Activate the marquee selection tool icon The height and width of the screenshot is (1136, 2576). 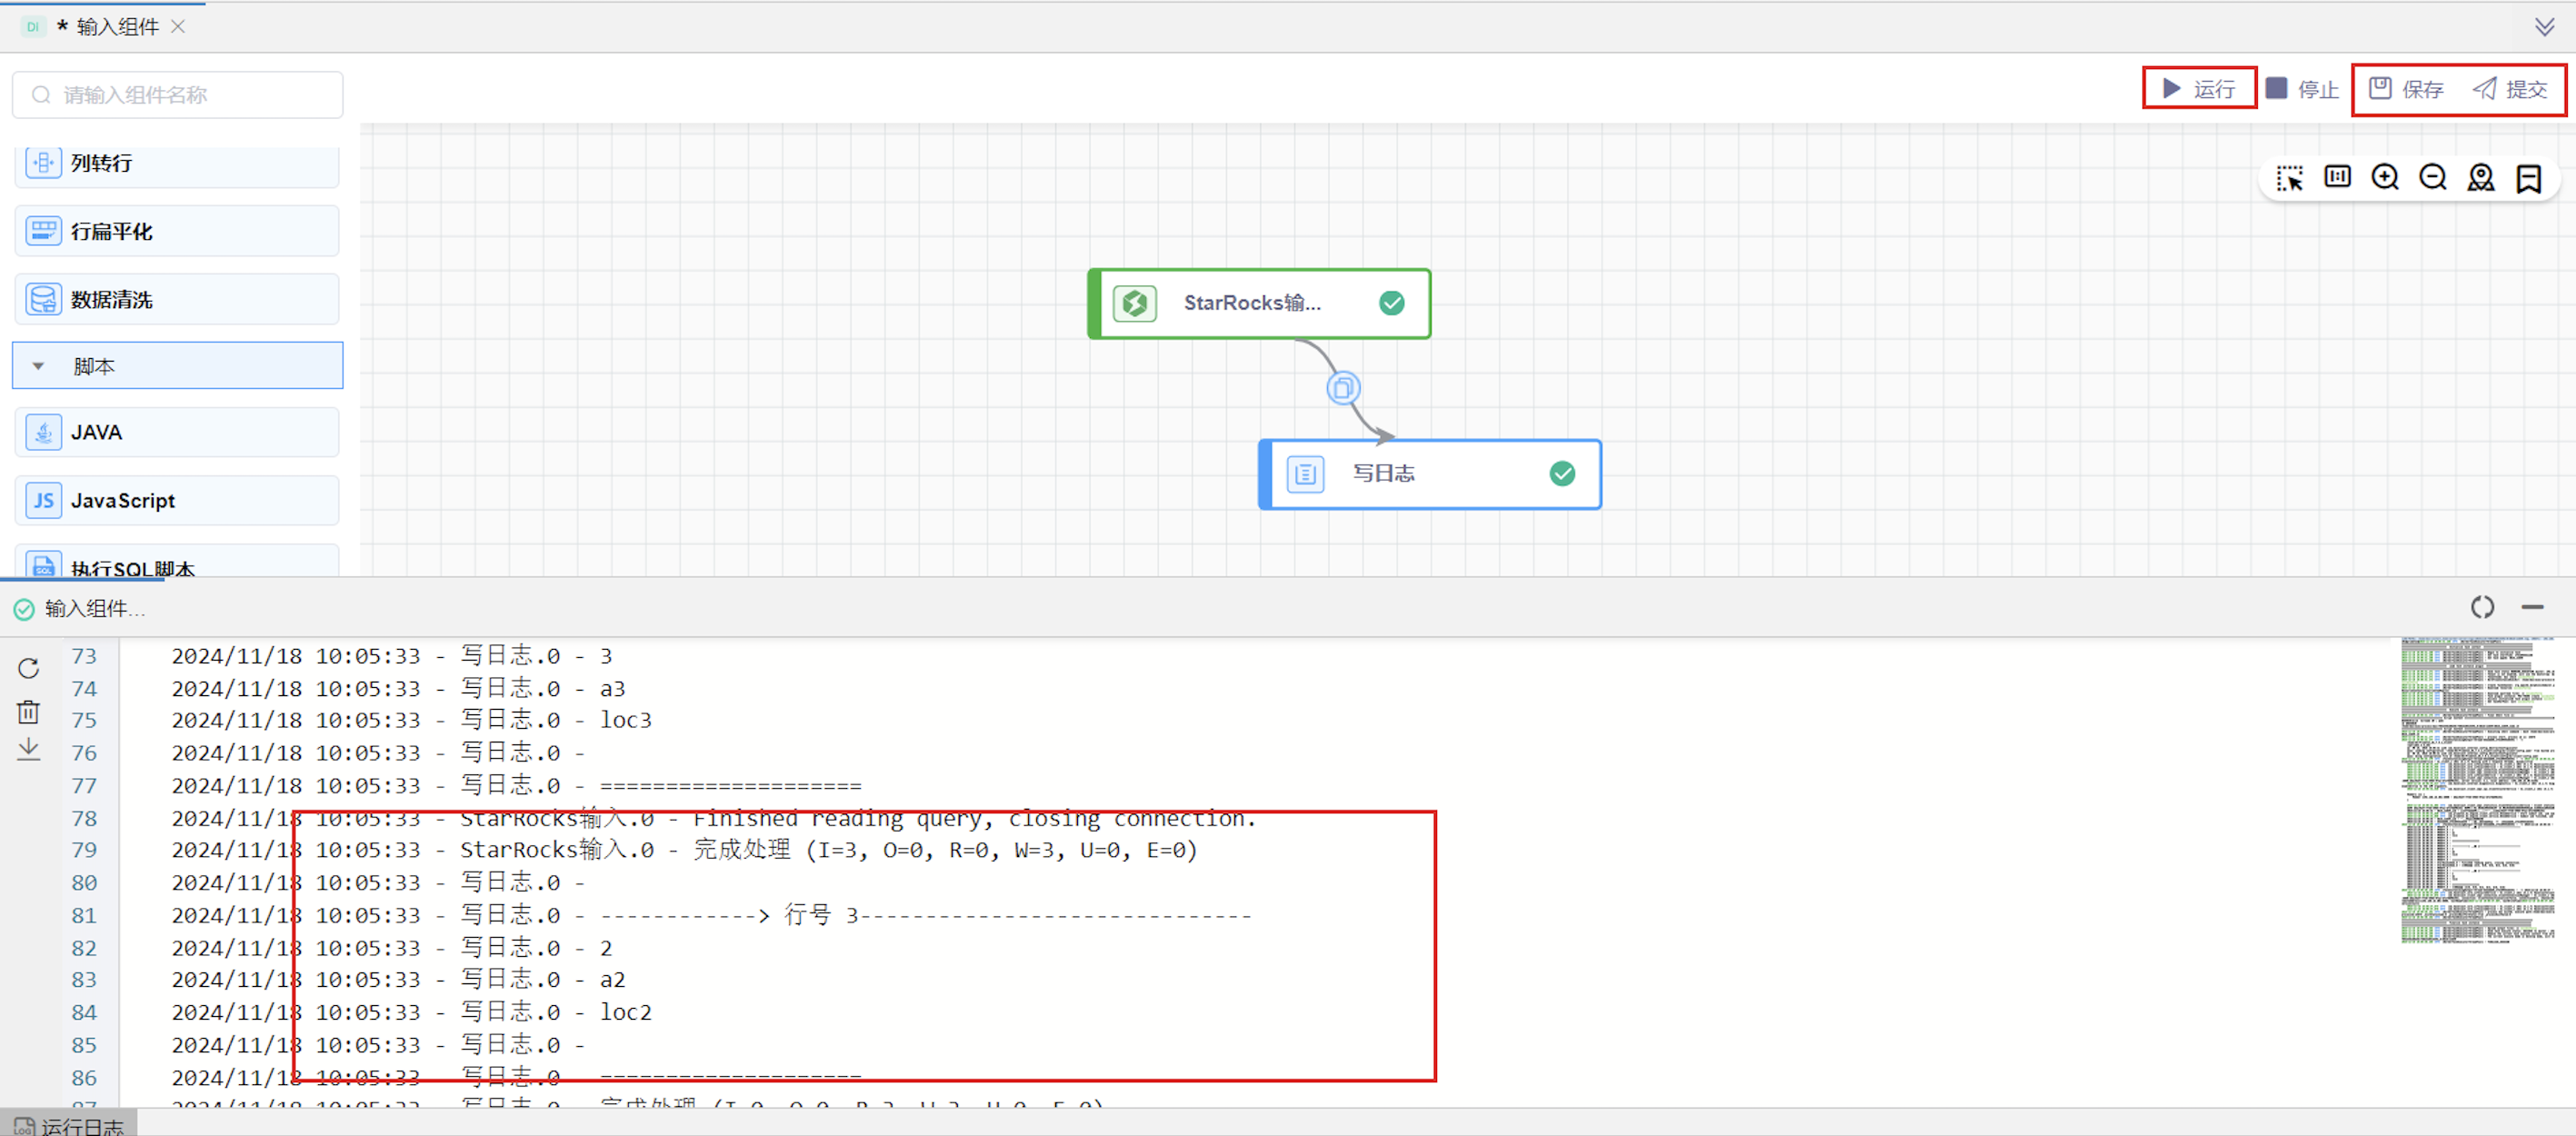click(2289, 178)
